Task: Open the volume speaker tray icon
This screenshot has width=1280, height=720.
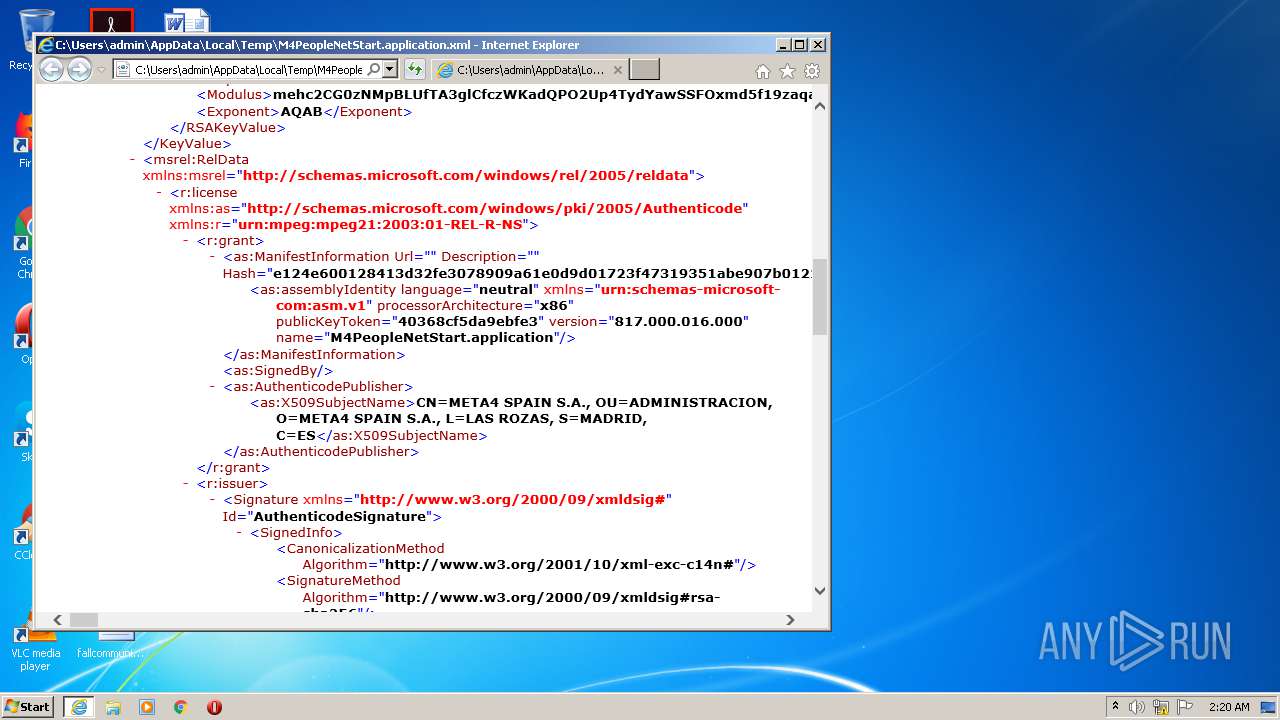Action: pyautogui.click(x=1137, y=706)
